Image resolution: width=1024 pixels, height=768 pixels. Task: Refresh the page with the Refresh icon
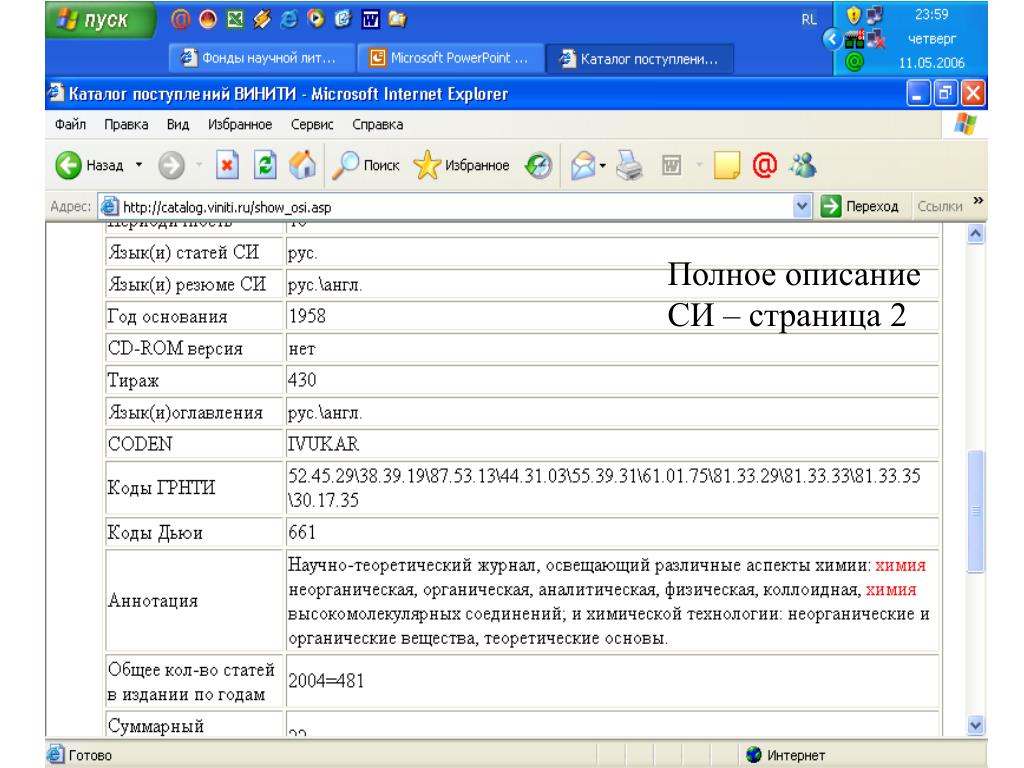coord(265,165)
